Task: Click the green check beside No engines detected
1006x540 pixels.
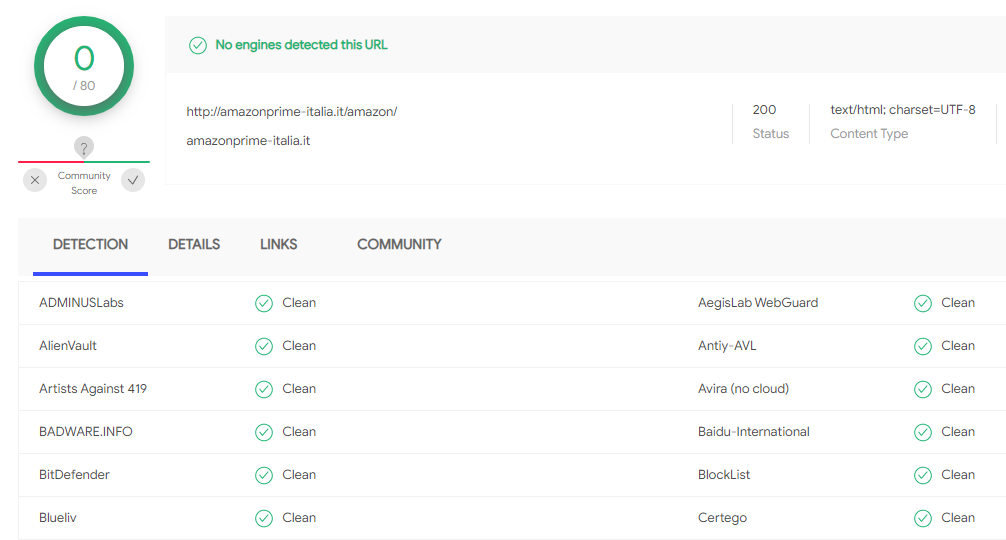Action: pyautogui.click(x=198, y=46)
